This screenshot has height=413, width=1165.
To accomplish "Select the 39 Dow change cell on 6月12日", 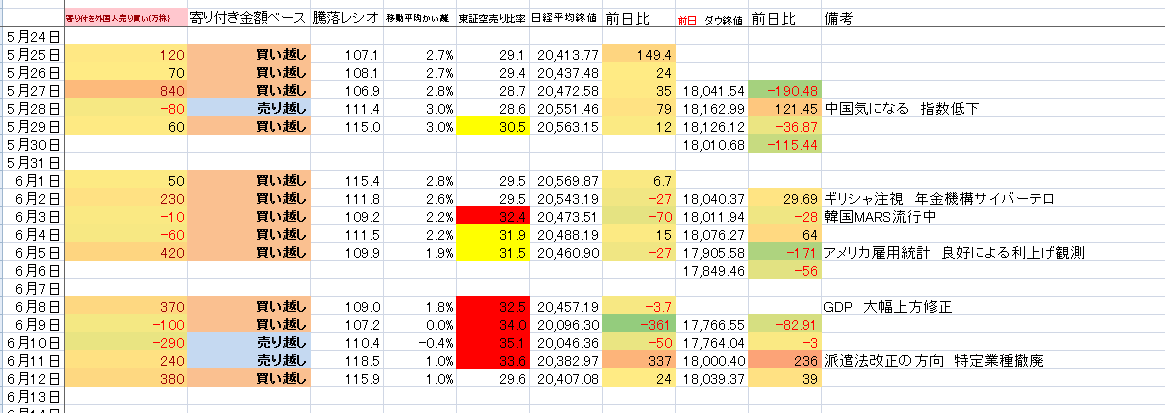I will pos(785,377).
